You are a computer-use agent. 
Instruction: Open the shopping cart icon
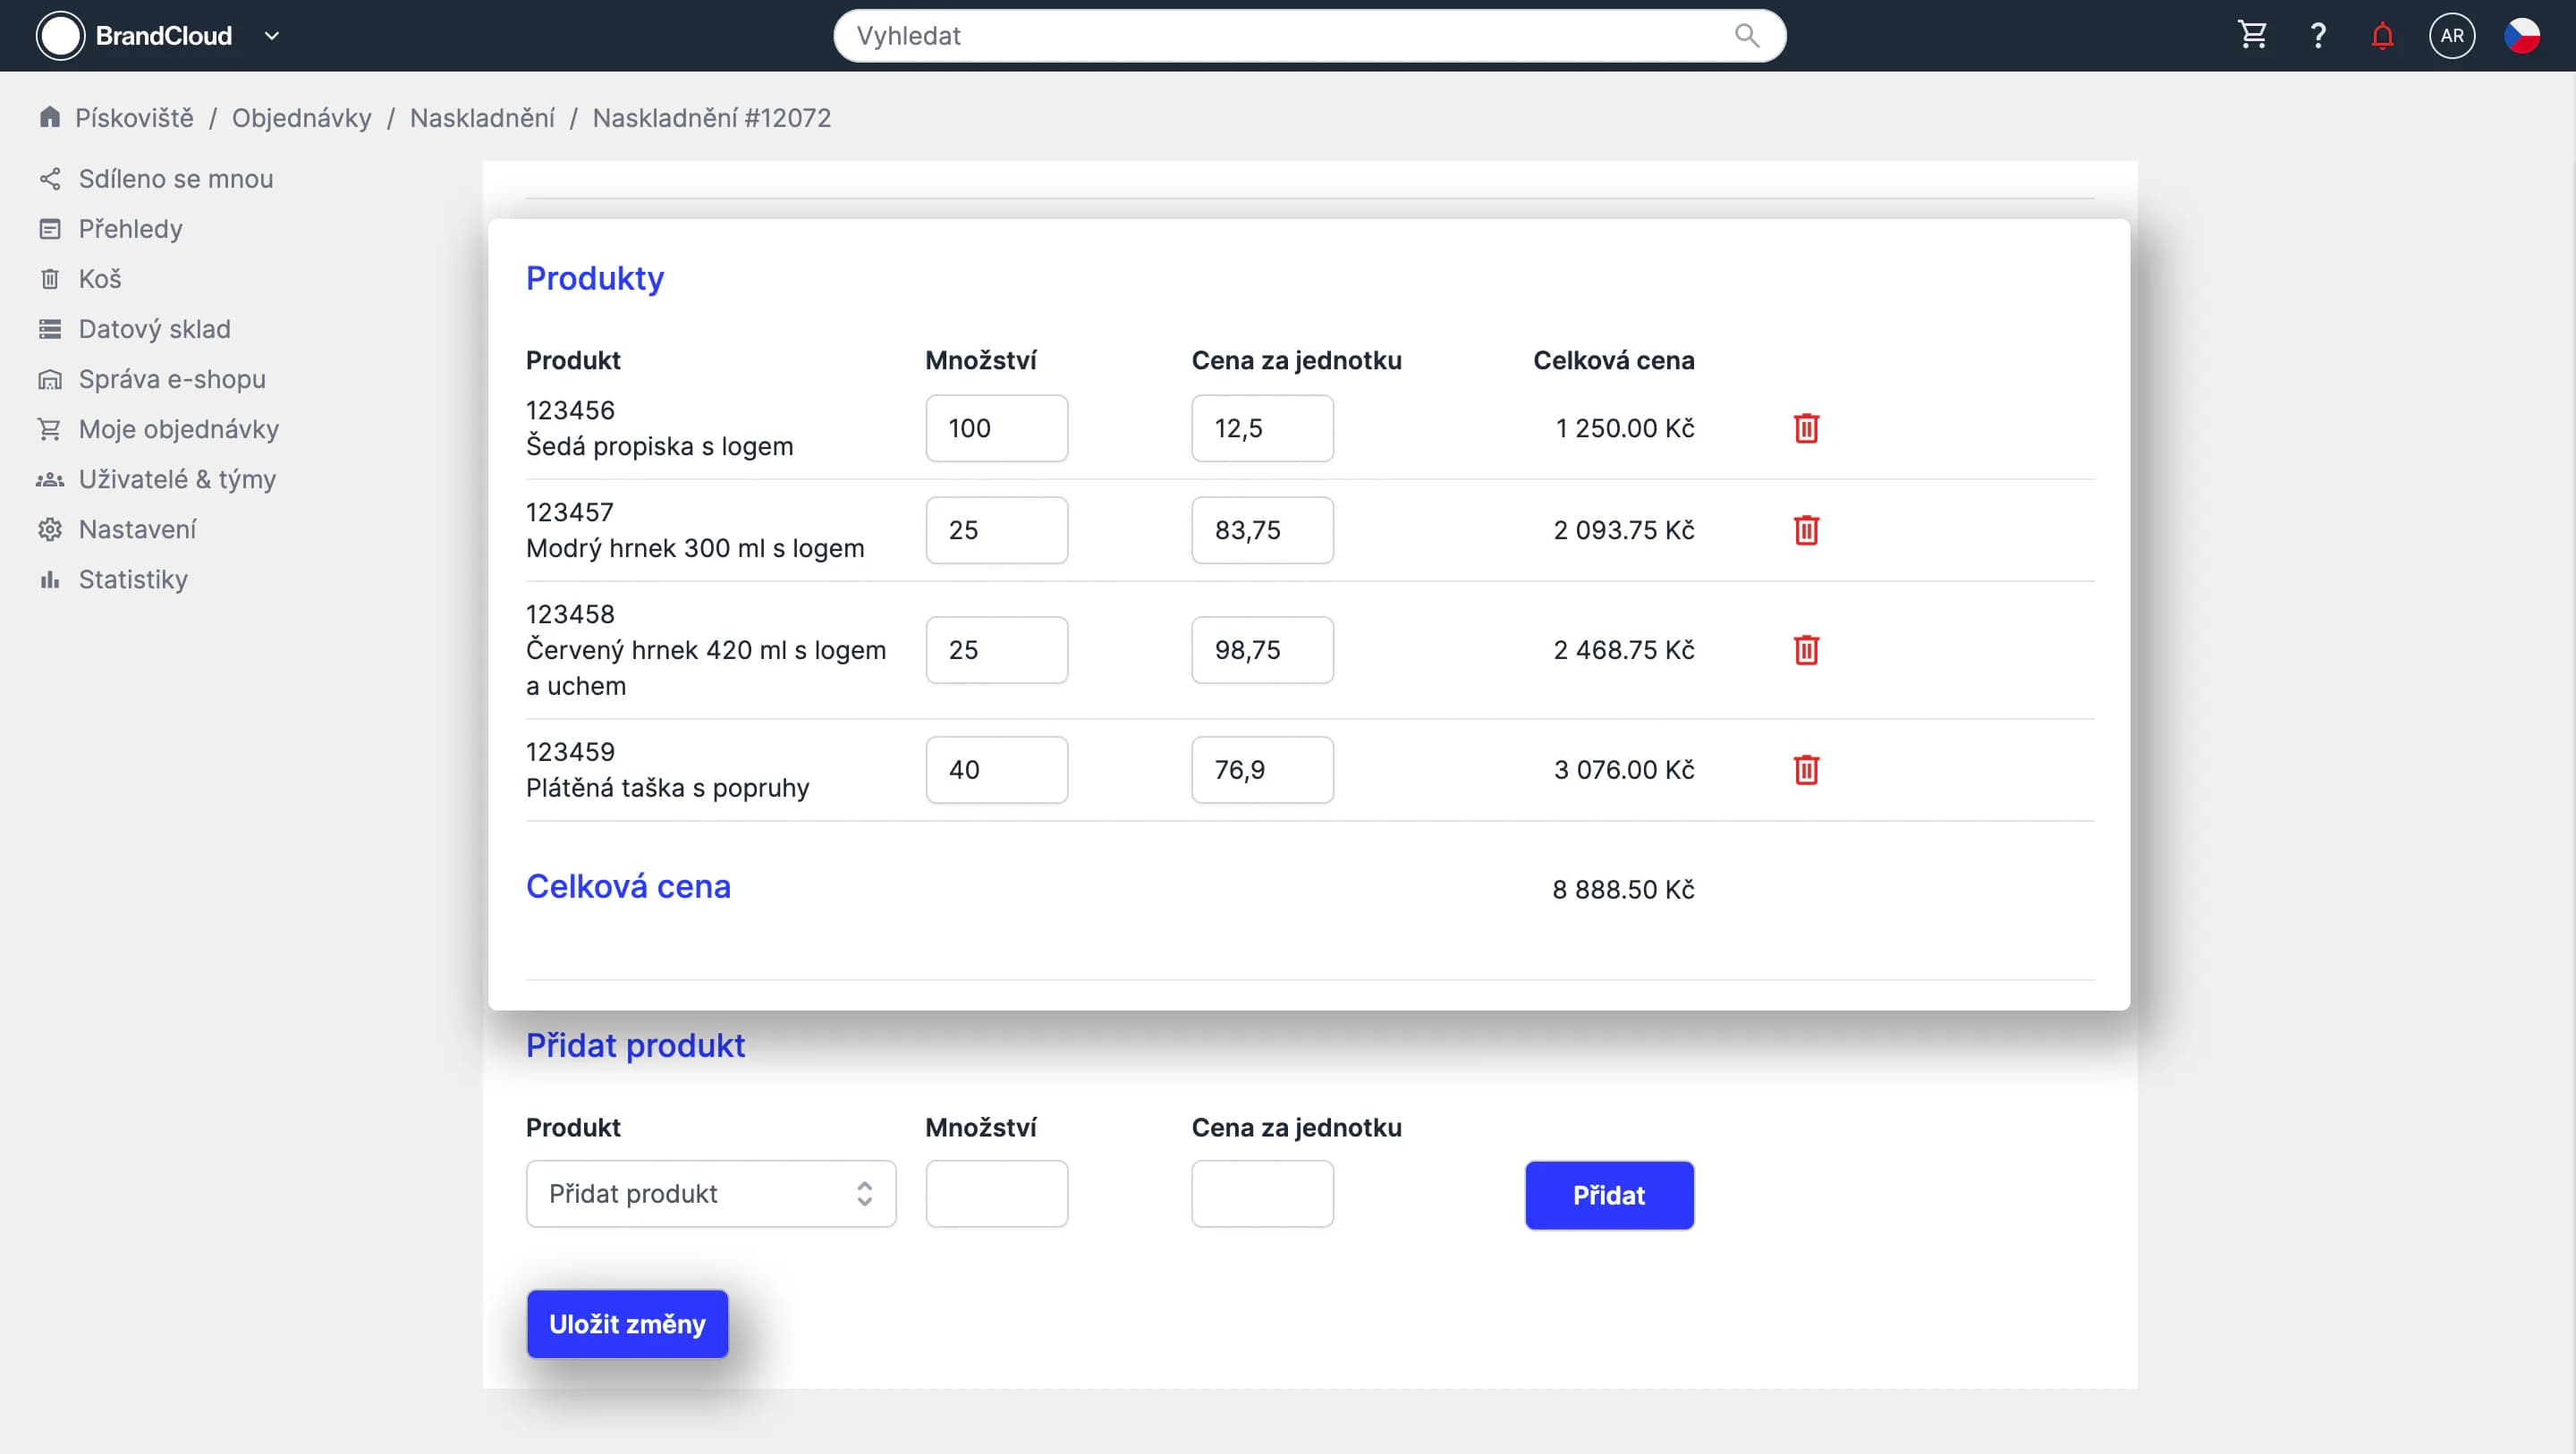click(2252, 36)
